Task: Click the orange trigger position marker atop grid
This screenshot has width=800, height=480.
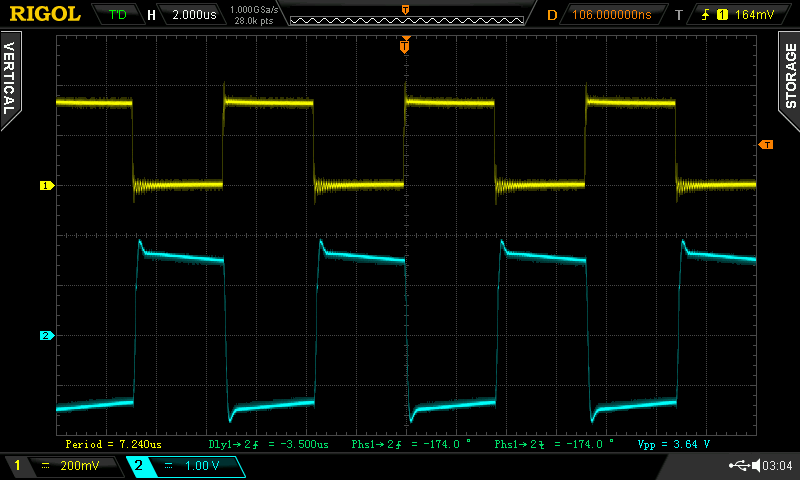Action: [x=405, y=46]
